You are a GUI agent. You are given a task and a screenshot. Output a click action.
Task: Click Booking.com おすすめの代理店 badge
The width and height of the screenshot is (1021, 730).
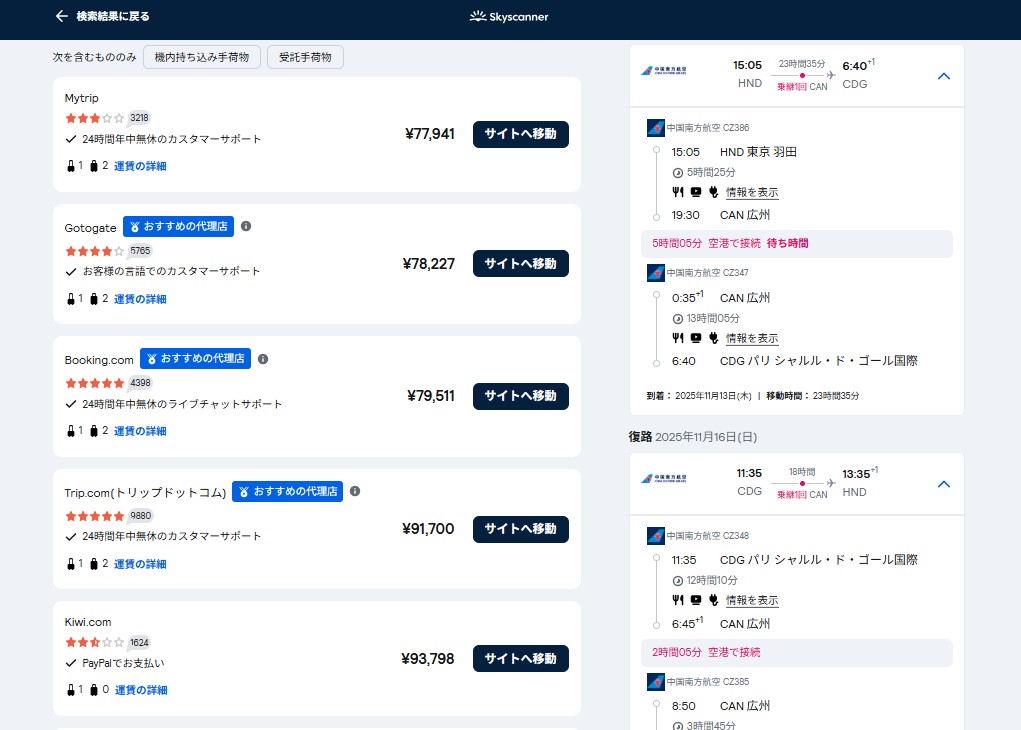pyautogui.click(x=195, y=359)
